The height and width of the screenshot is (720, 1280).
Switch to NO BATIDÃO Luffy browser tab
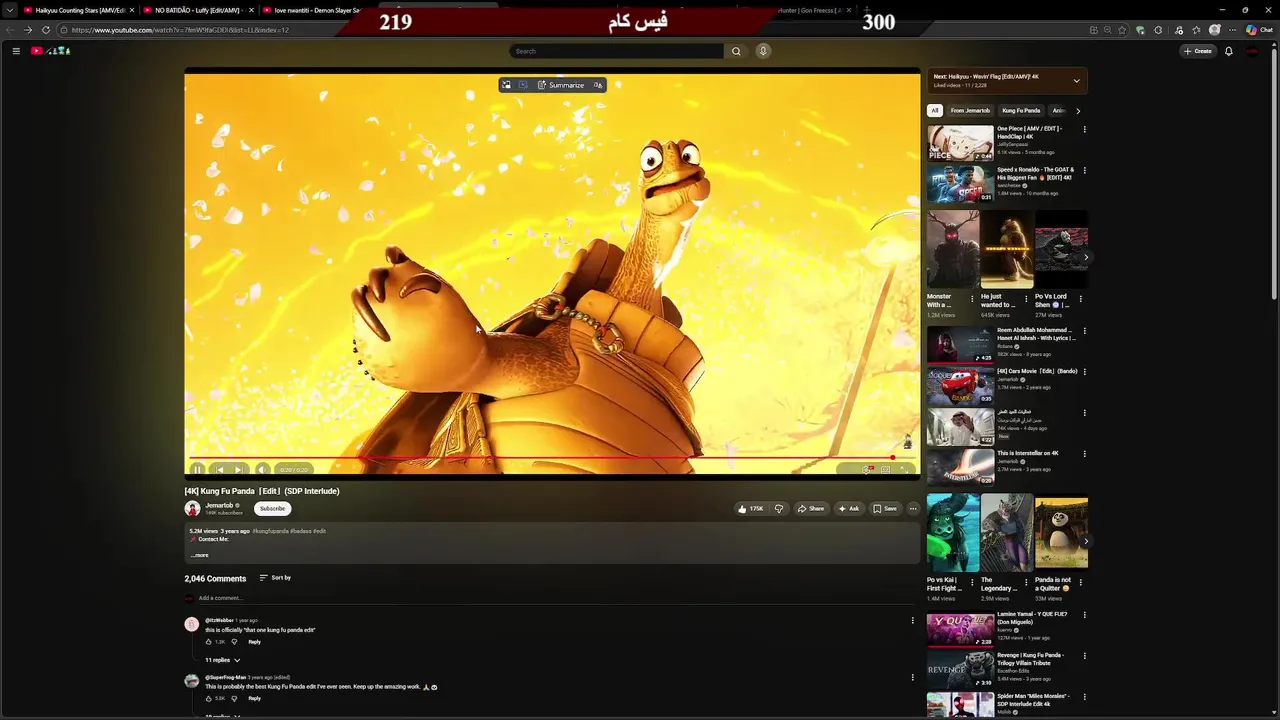[x=196, y=10]
